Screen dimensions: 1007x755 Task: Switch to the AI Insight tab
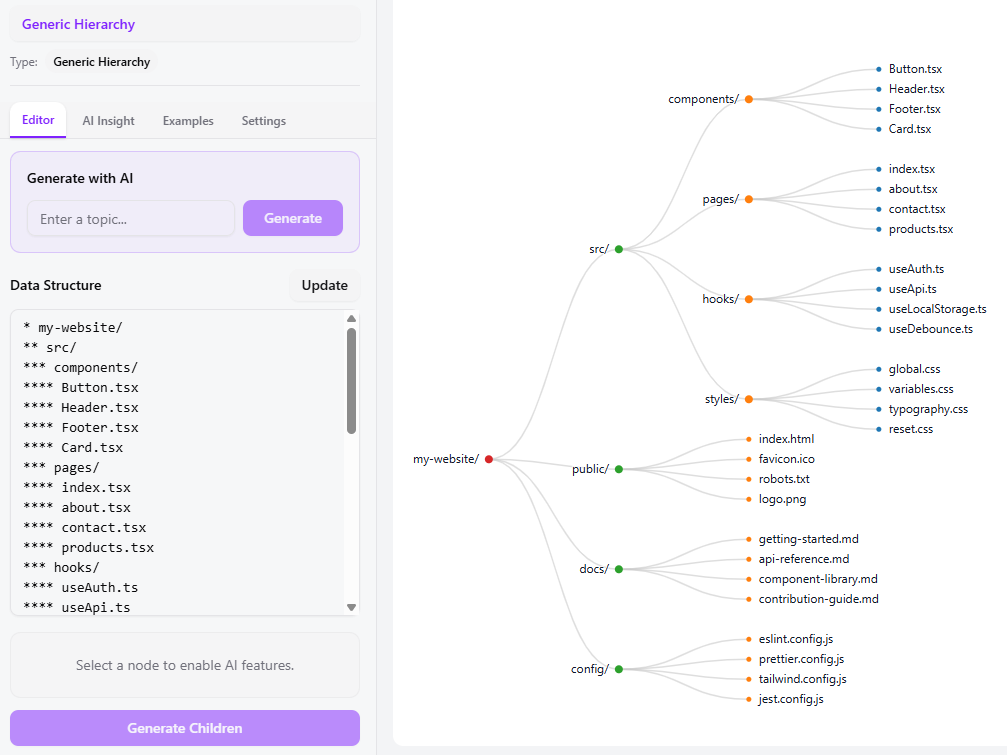pos(108,120)
